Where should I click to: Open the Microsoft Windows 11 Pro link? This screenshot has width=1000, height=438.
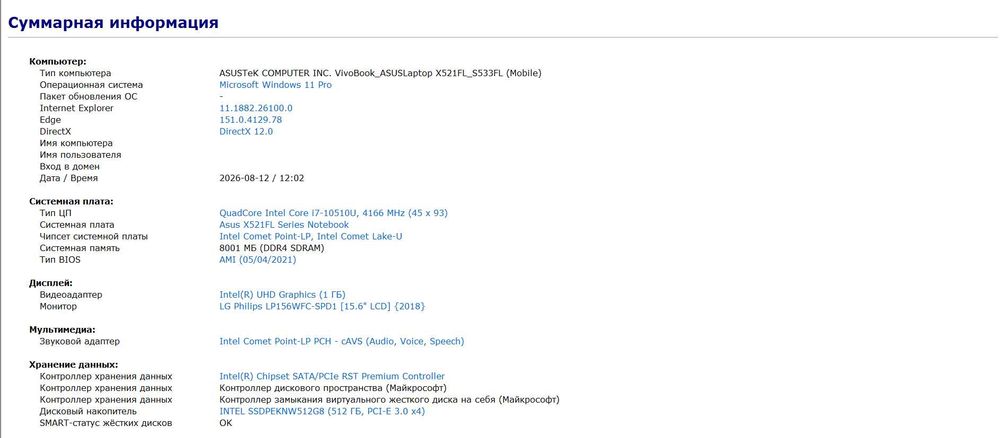pyautogui.click(x=276, y=85)
